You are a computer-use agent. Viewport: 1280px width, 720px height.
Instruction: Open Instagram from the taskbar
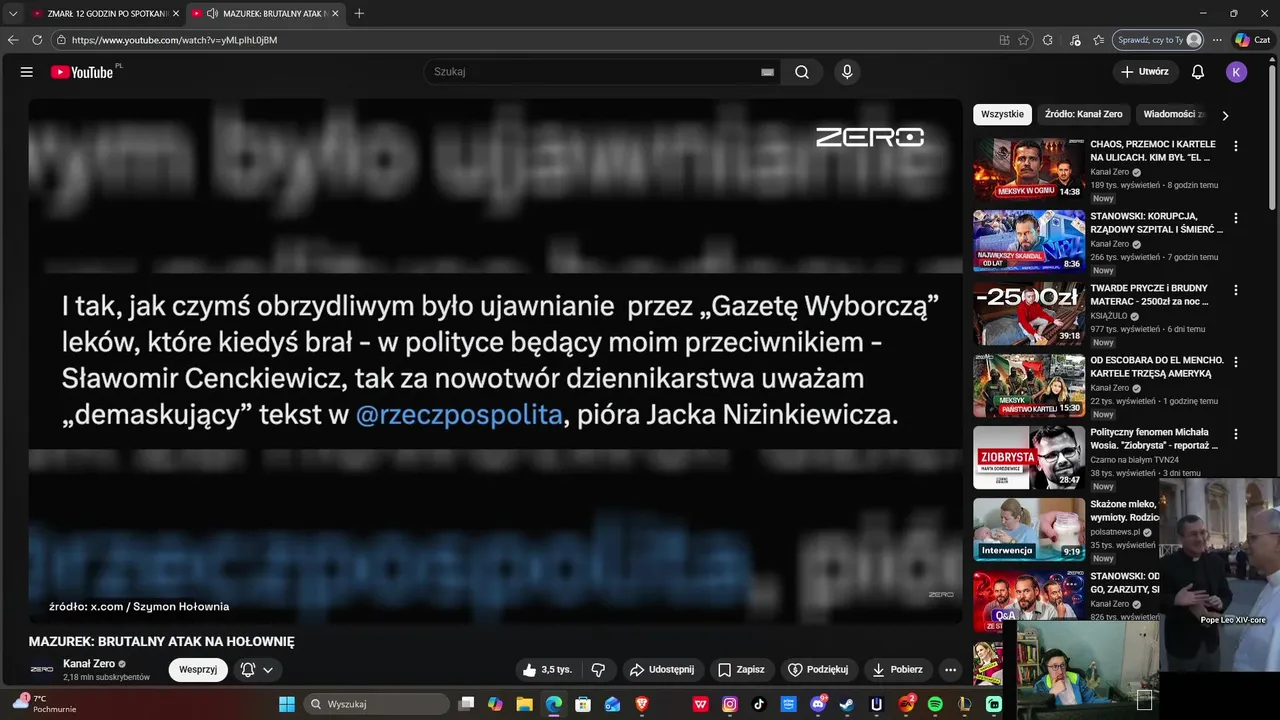[x=730, y=704]
